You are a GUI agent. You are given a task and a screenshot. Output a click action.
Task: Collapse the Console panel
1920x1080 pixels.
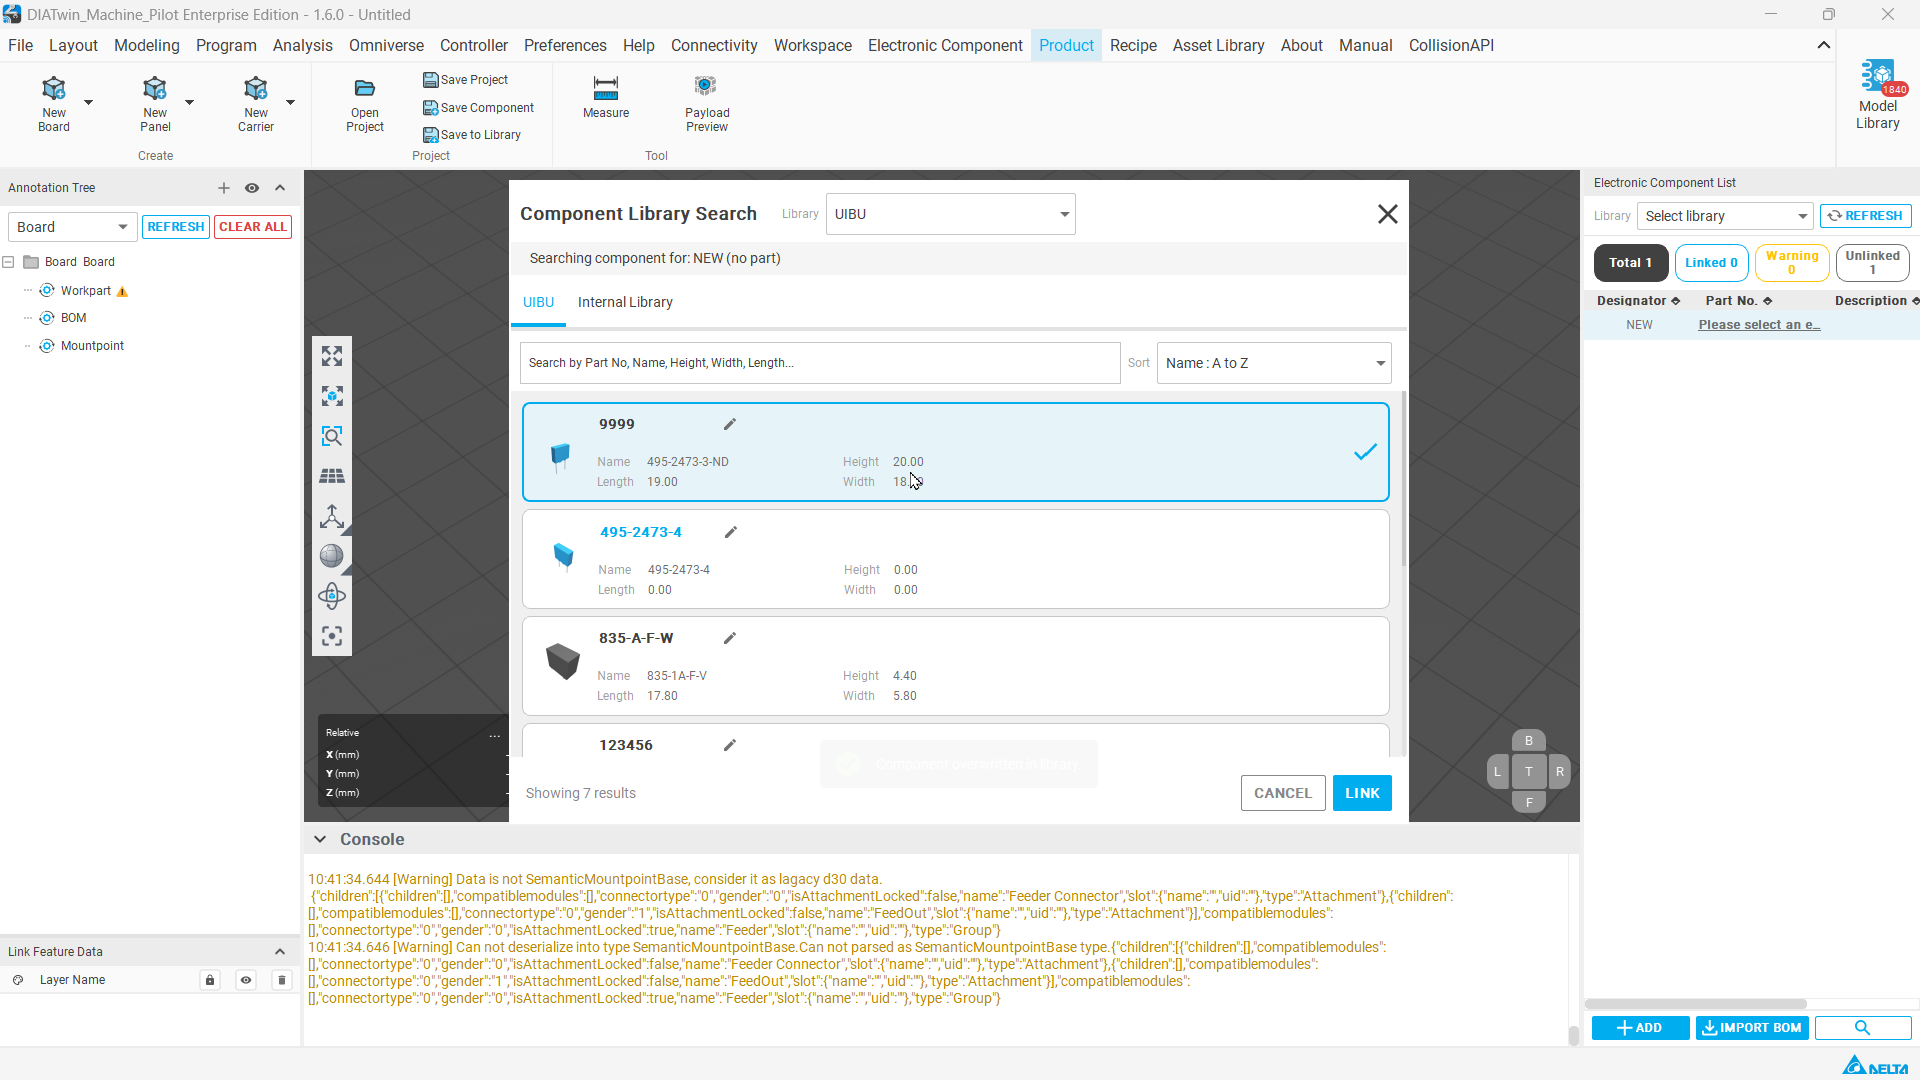click(320, 840)
